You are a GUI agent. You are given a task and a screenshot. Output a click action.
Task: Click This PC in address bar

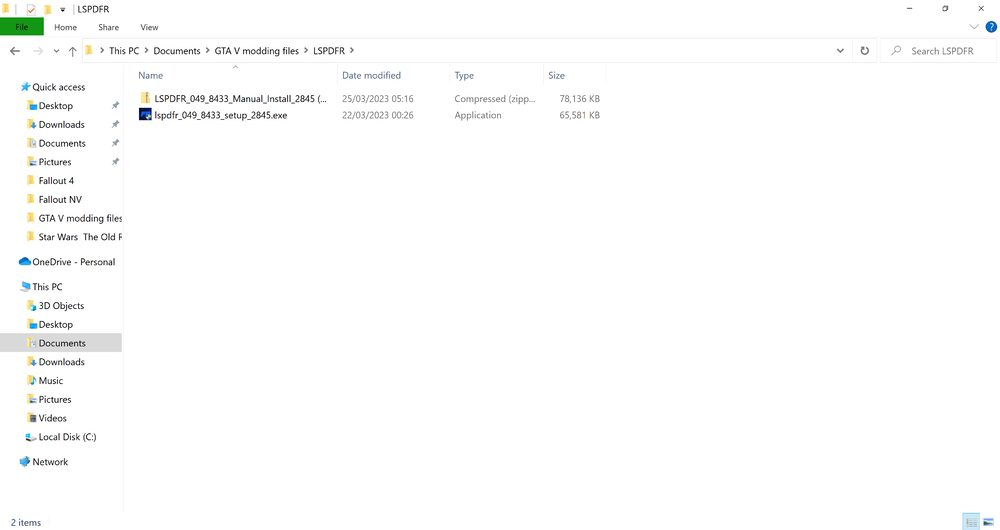[124, 51]
